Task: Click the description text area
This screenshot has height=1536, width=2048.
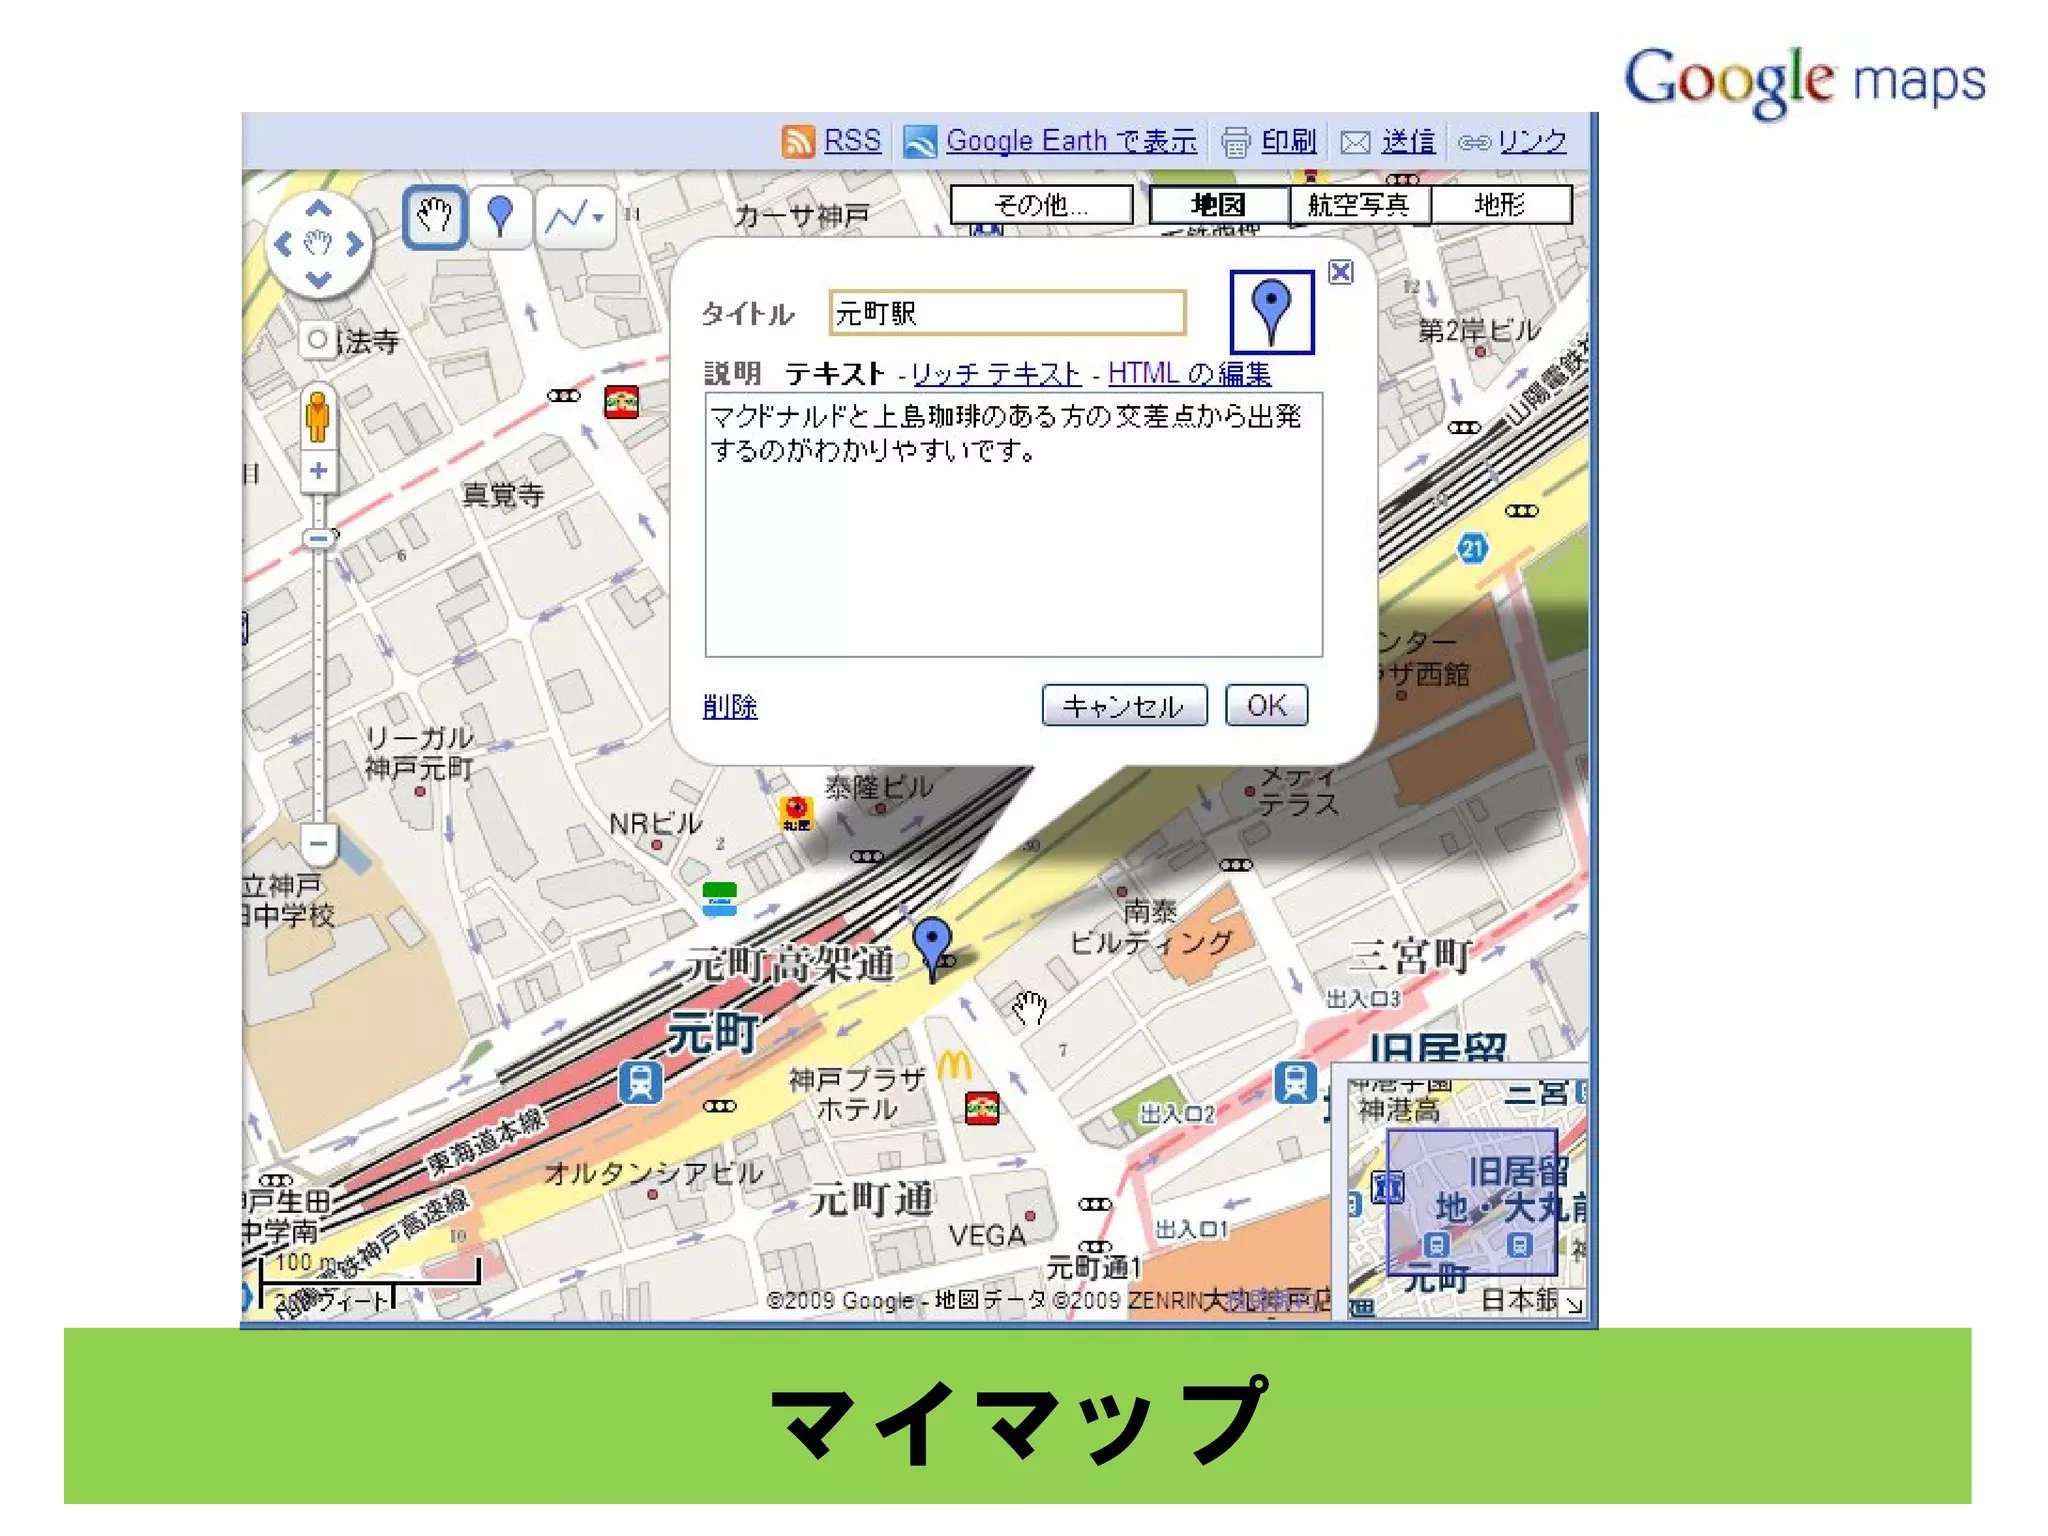Action: pyautogui.click(x=1013, y=525)
